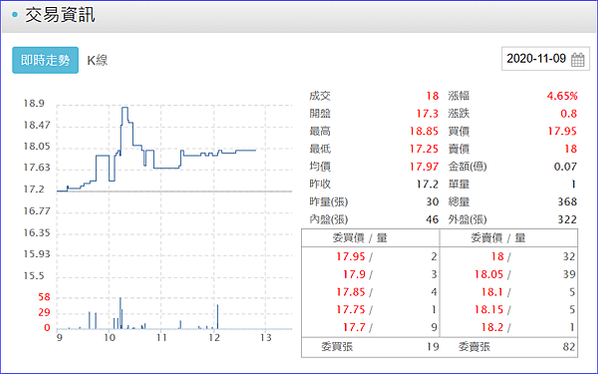Select the 最高 value 18.85
The width and height of the screenshot is (598, 374).
(x=424, y=131)
